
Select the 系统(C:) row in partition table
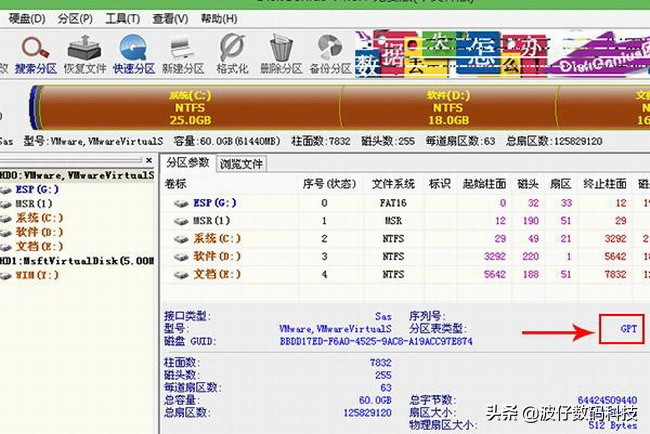pos(406,238)
